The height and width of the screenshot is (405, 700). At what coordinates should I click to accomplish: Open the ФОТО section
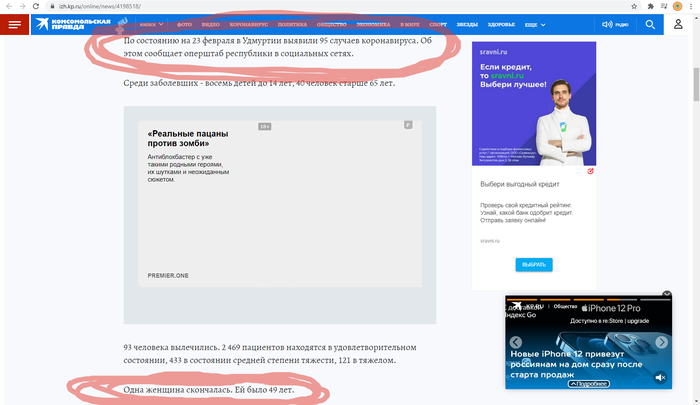(184, 25)
